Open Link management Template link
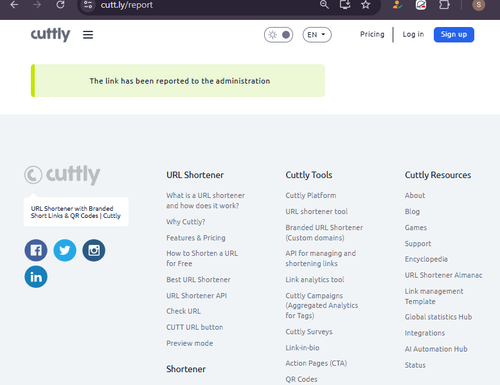 point(434,296)
